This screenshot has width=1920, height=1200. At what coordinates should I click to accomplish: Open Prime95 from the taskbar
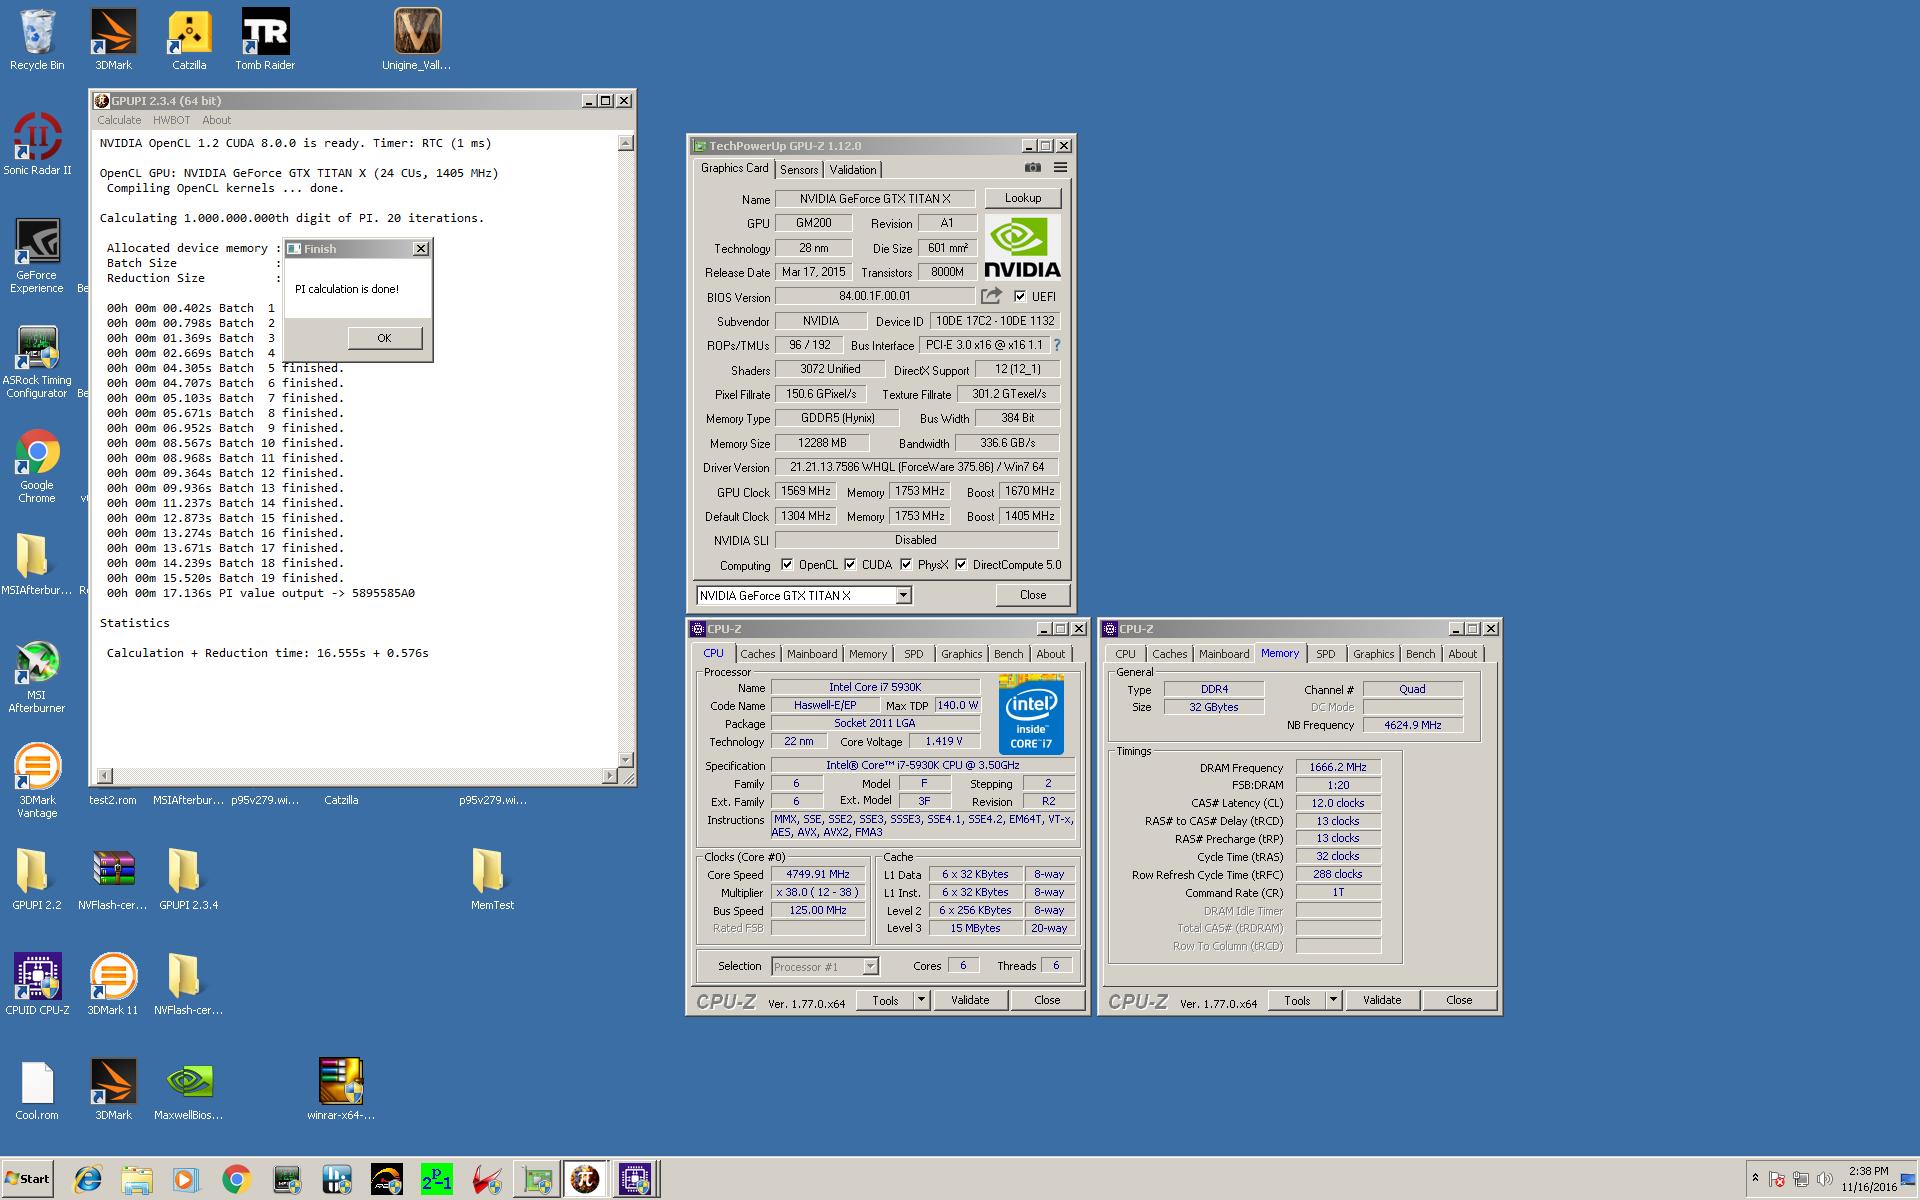(437, 1179)
